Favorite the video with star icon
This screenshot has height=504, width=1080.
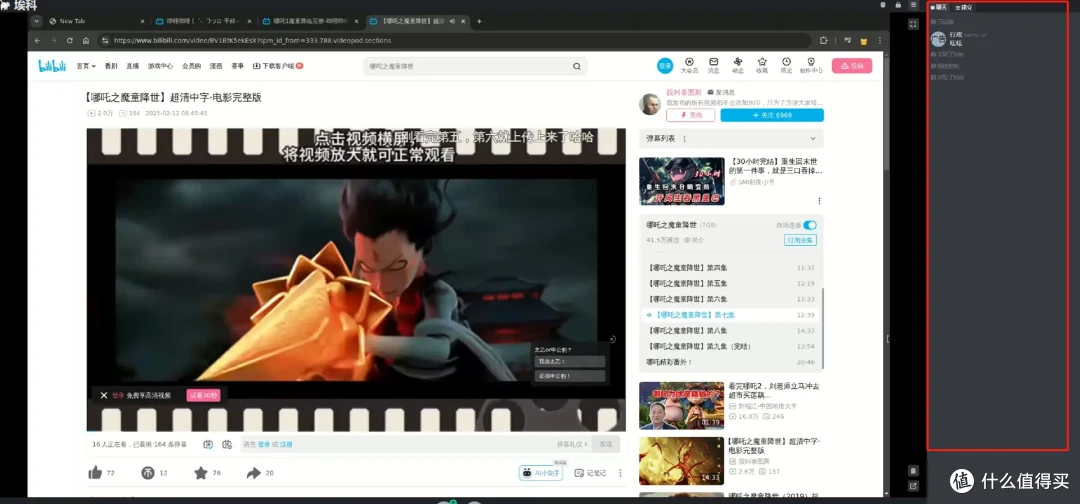click(x=200, y=473)
